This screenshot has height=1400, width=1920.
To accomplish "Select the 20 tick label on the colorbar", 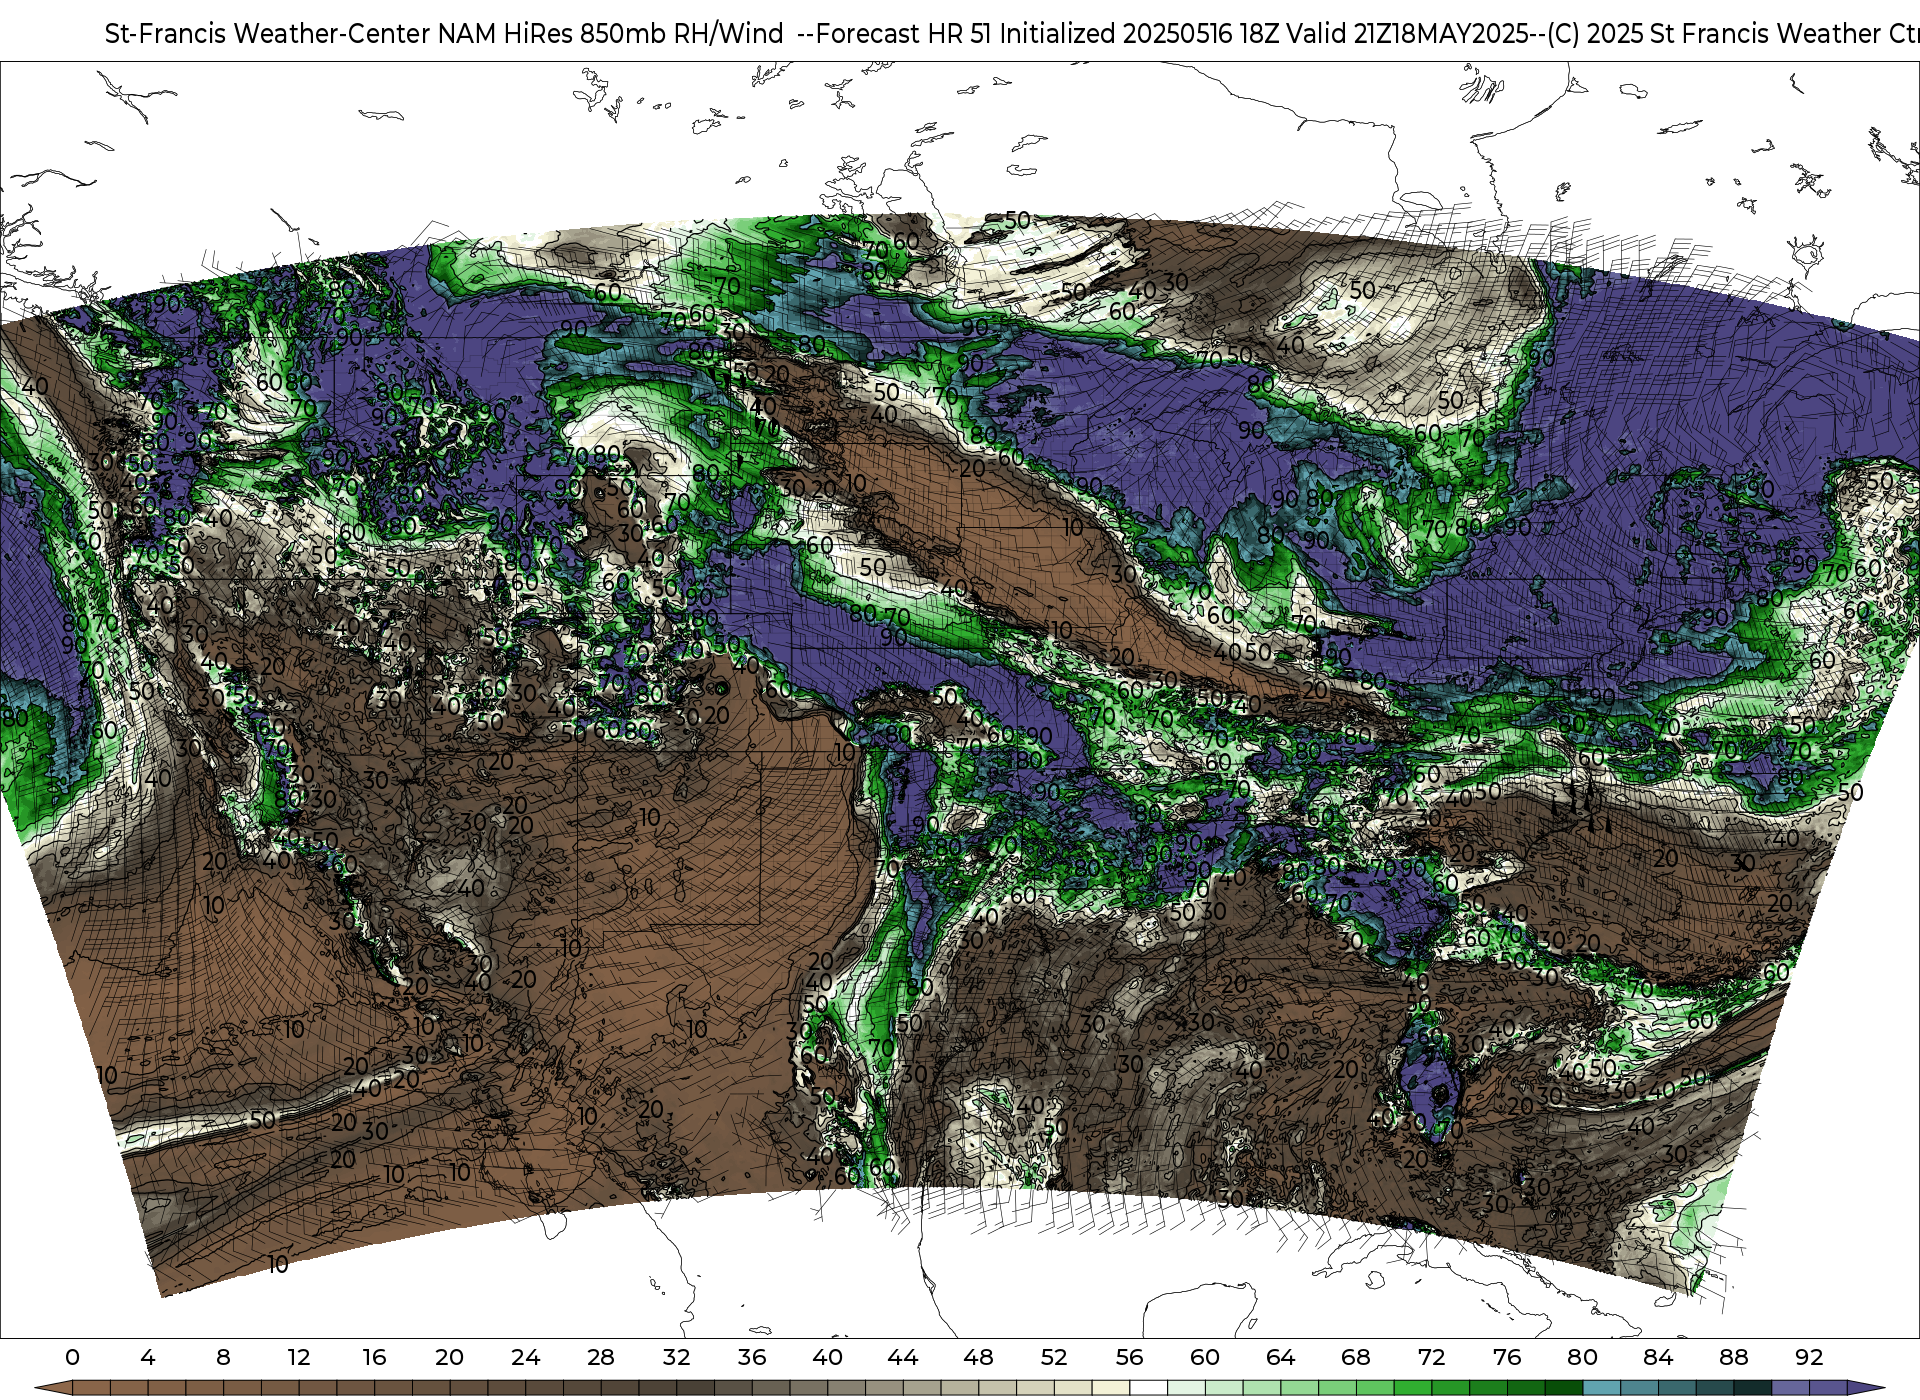I will click(x=450, y=1357).
